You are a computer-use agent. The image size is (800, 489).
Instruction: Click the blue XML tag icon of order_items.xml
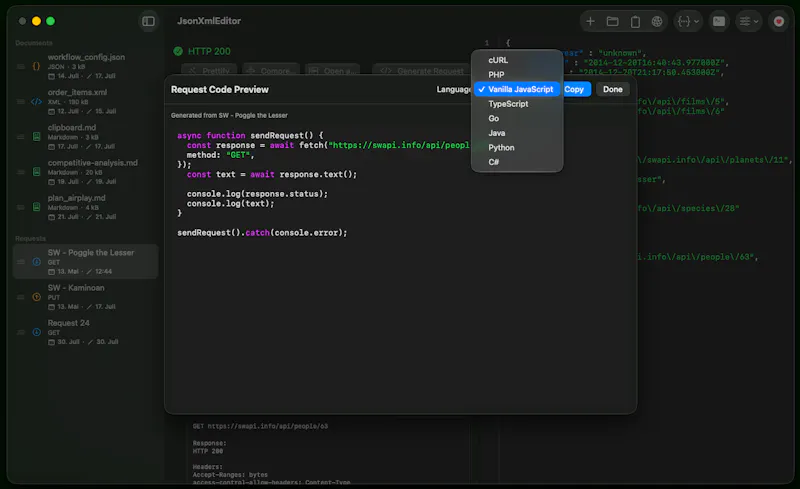[36, 102]
